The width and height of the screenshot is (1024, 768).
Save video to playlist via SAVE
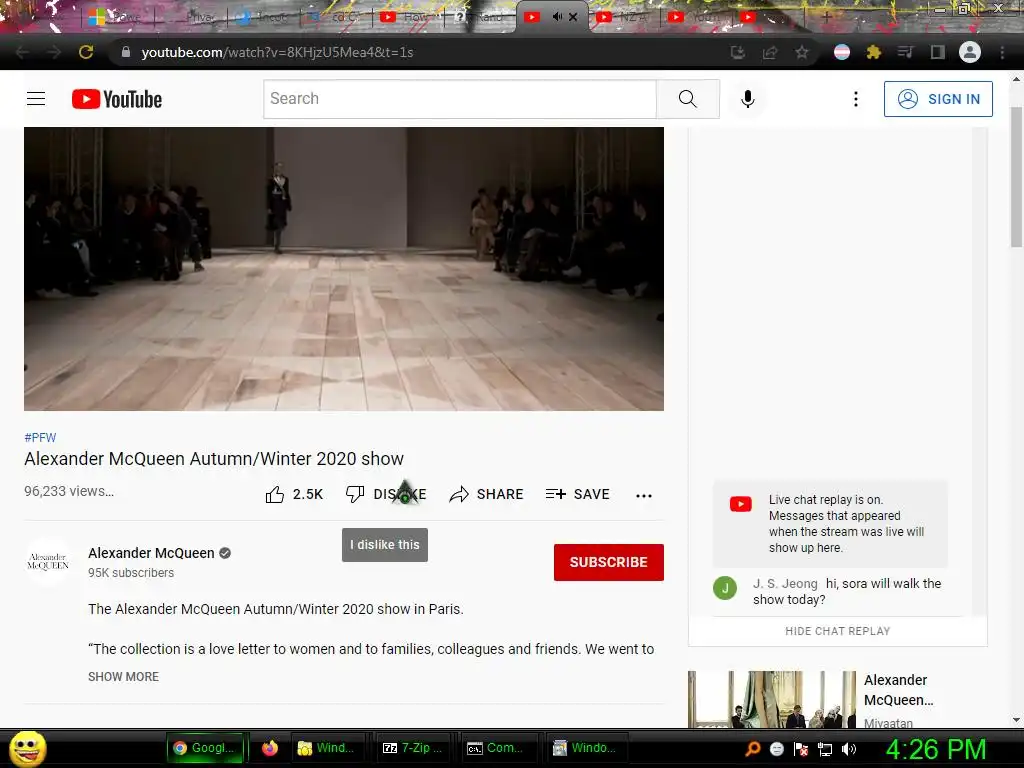577,494
